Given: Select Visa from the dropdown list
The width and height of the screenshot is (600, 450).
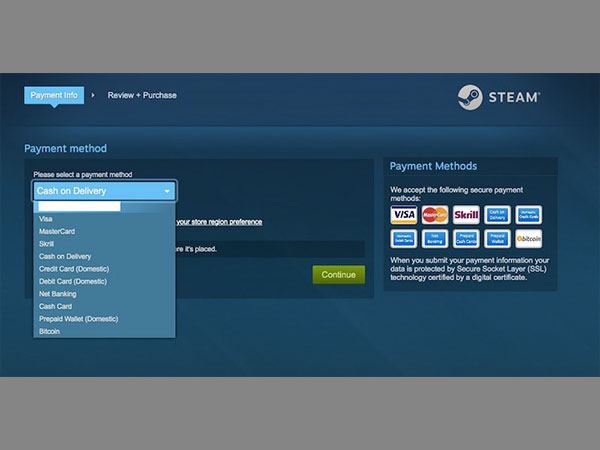Looking at the screenshot, I should [104, 219].
